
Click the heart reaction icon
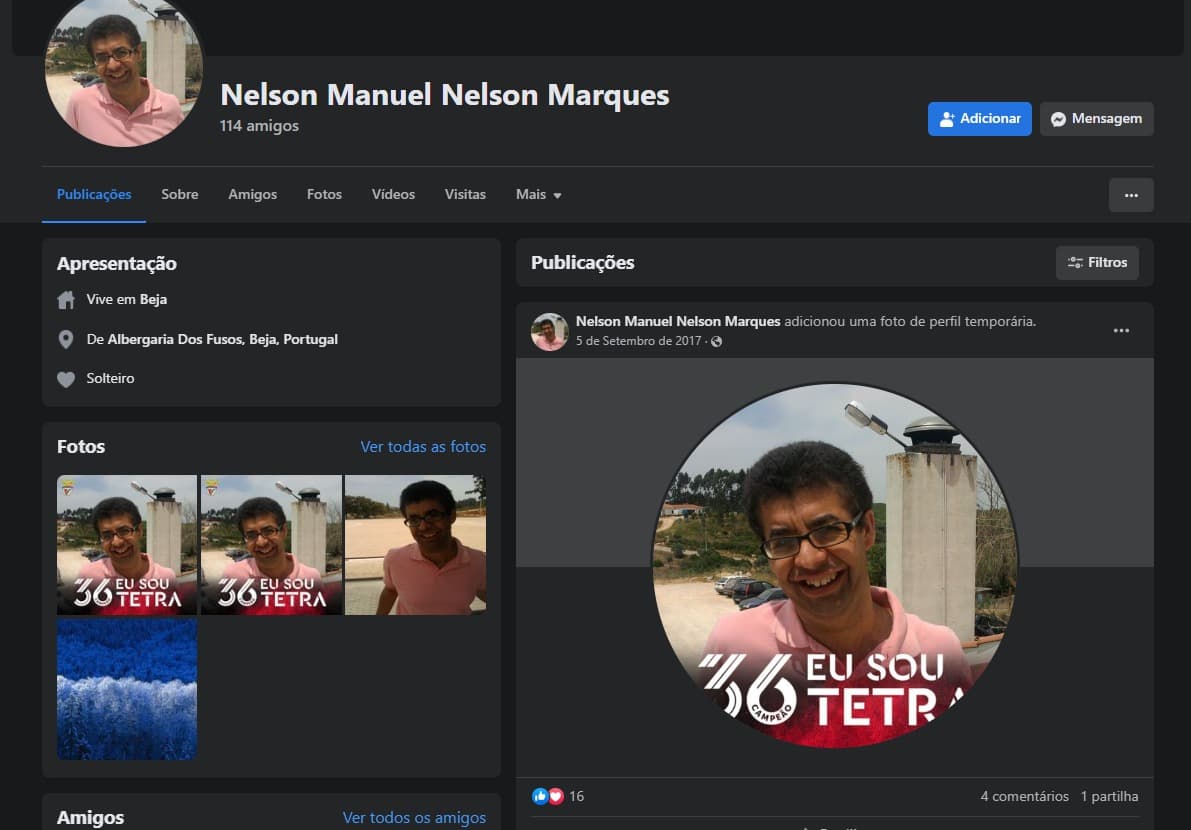[x=555, y=796]
